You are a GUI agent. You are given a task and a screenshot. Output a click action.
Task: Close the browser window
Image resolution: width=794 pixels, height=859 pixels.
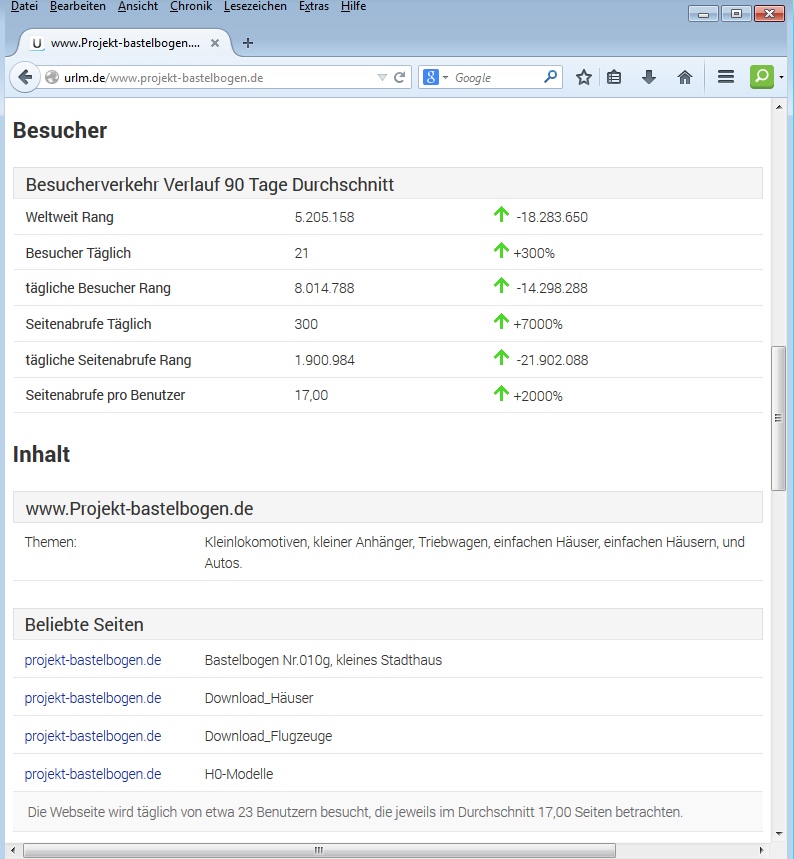point(769,14)
